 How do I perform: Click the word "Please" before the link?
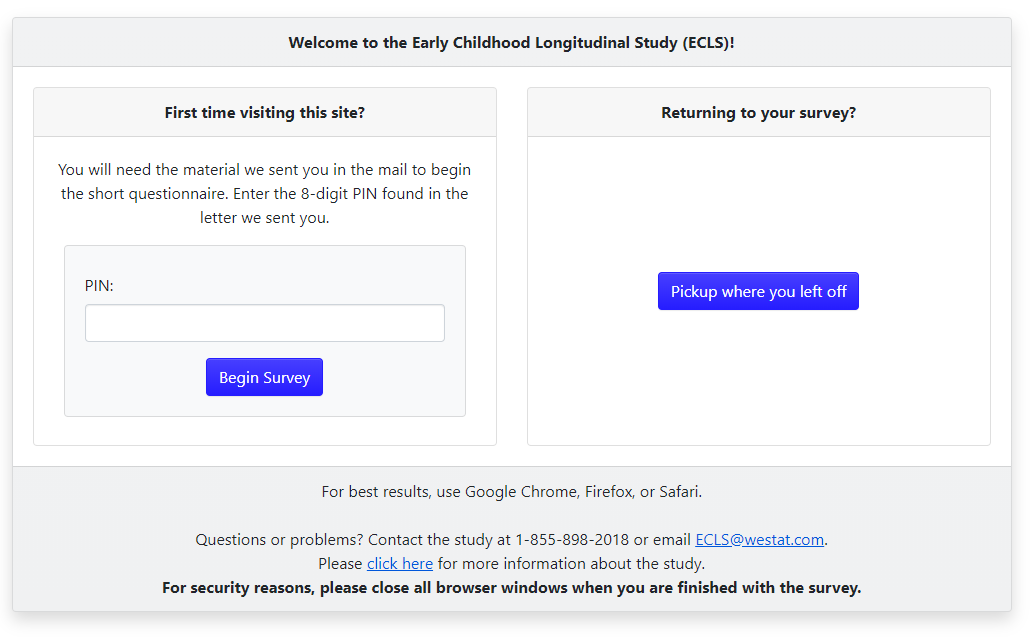(x=340, y=564)
